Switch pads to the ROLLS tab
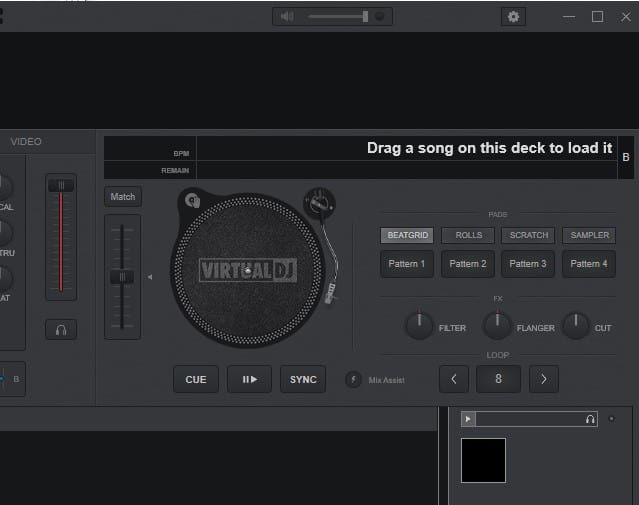Screen dimensions: 639x505 468,235
